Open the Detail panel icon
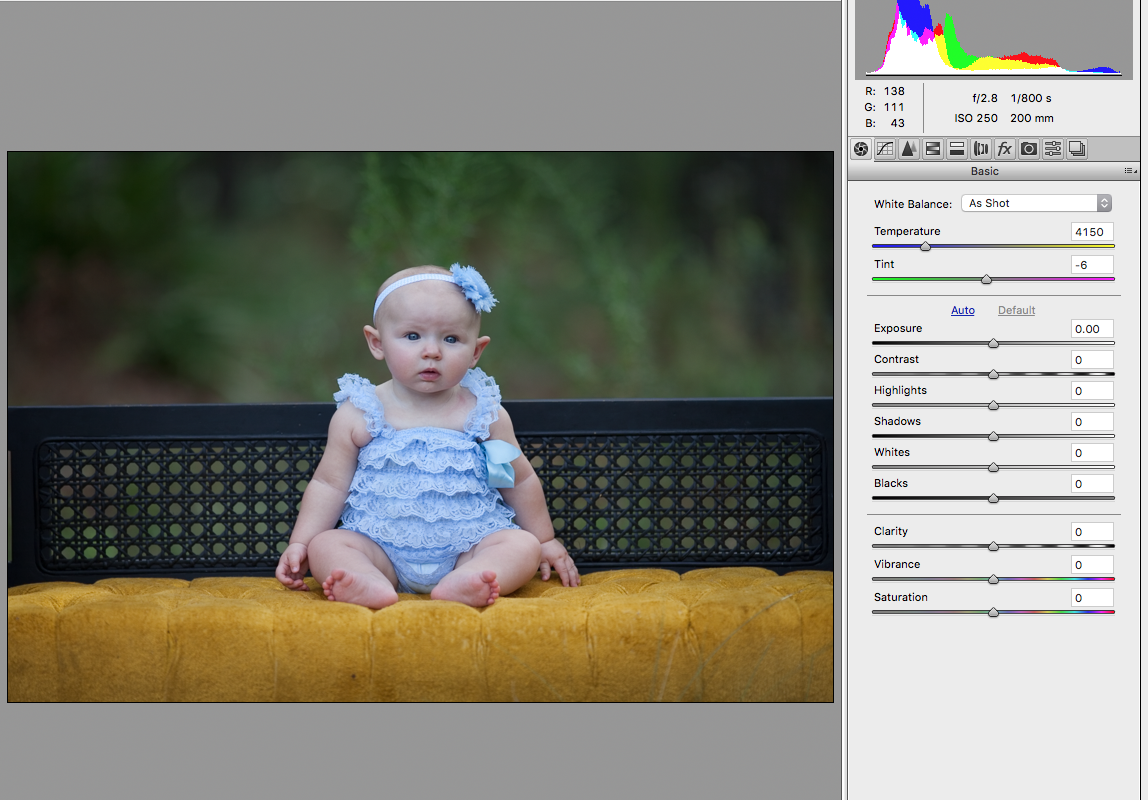Image resolution: width=1148 pixels, height=800 pixels. point(909,149)
